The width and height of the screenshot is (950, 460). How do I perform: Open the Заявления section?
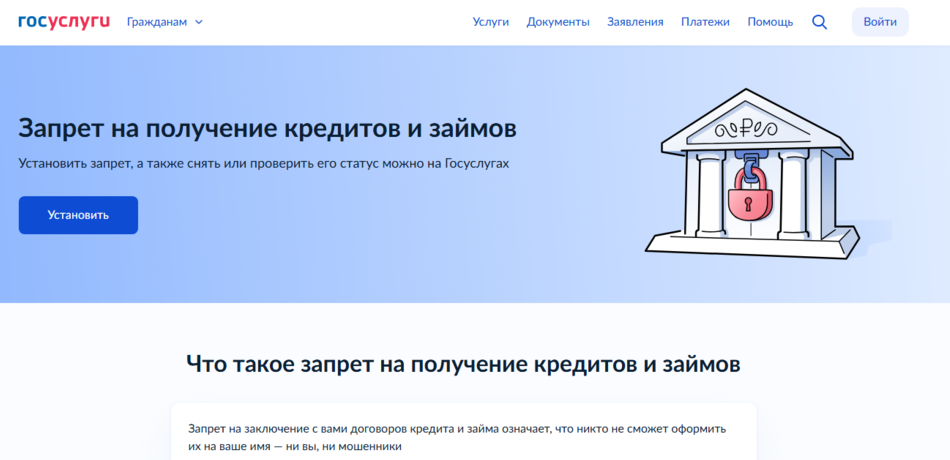(635, 22)
